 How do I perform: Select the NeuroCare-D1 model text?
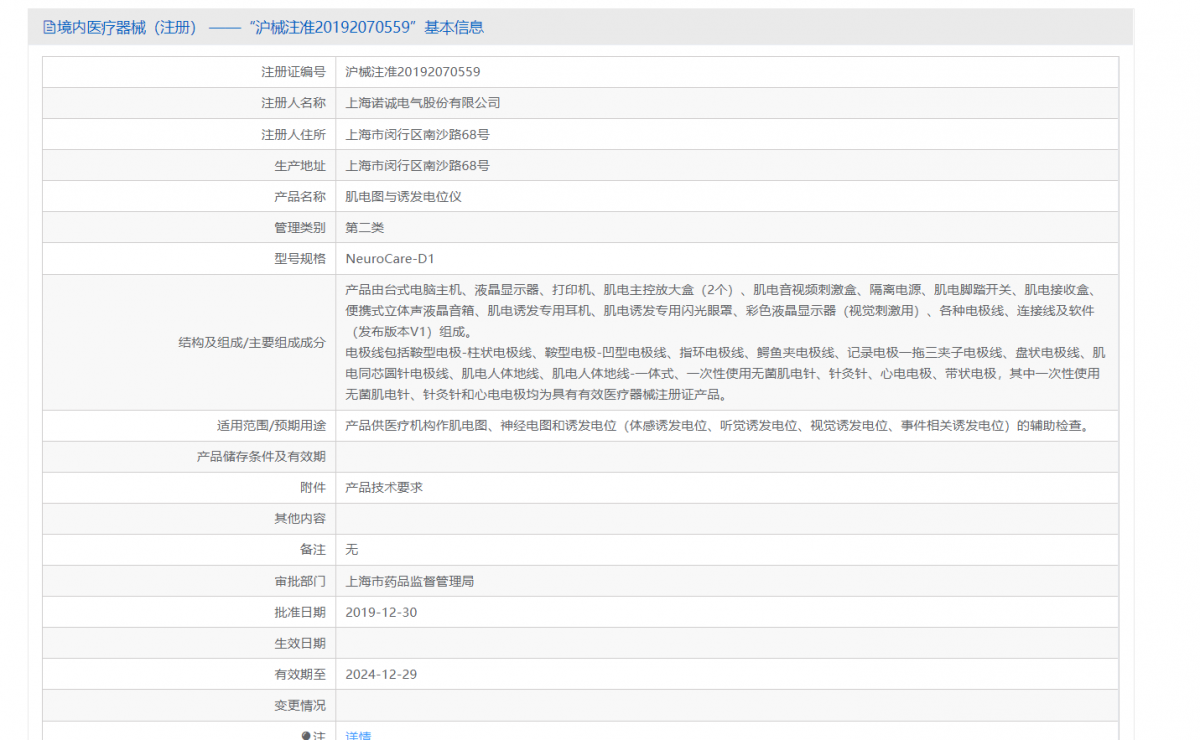(390, 259)
